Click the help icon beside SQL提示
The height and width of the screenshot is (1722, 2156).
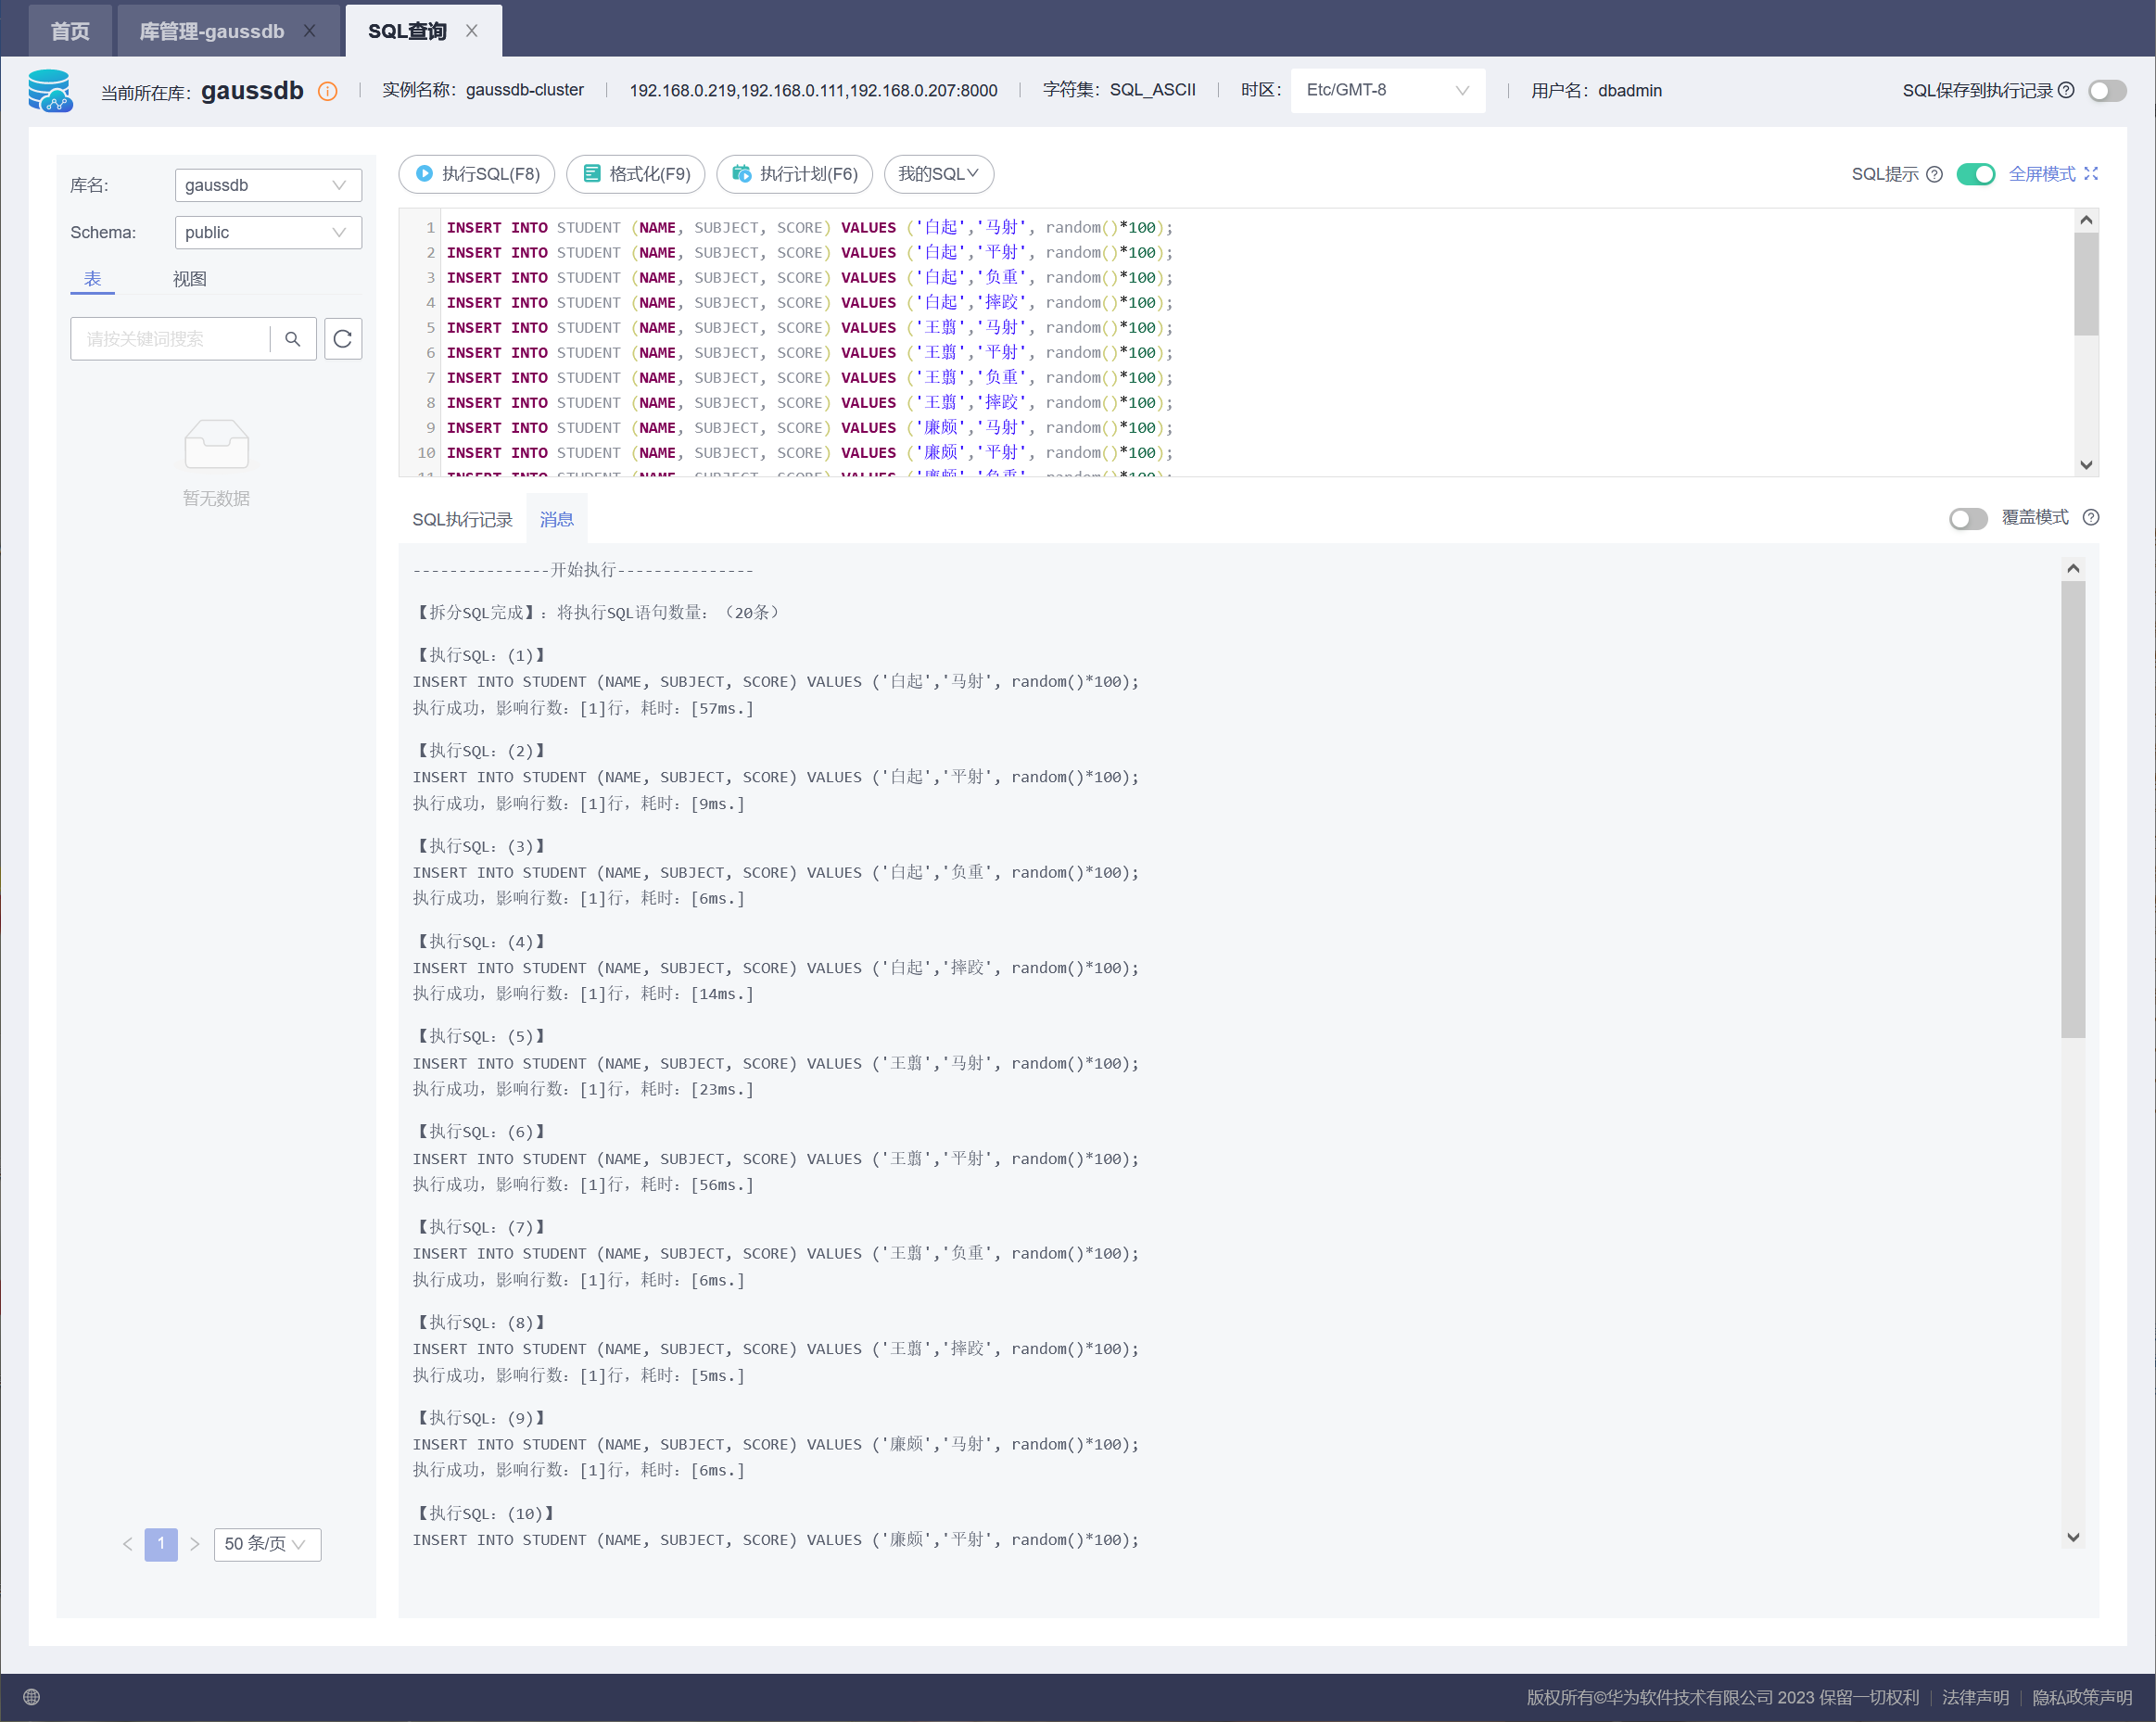point(1934,174)
